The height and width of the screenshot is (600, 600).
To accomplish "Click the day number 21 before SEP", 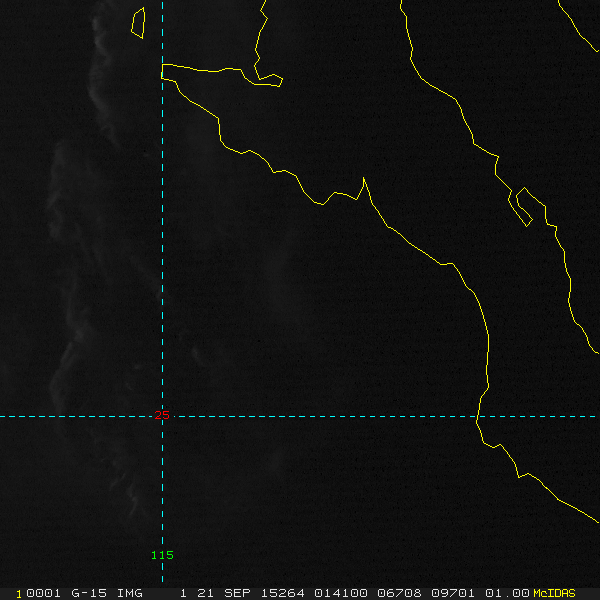I will click(x=205, y=593).
